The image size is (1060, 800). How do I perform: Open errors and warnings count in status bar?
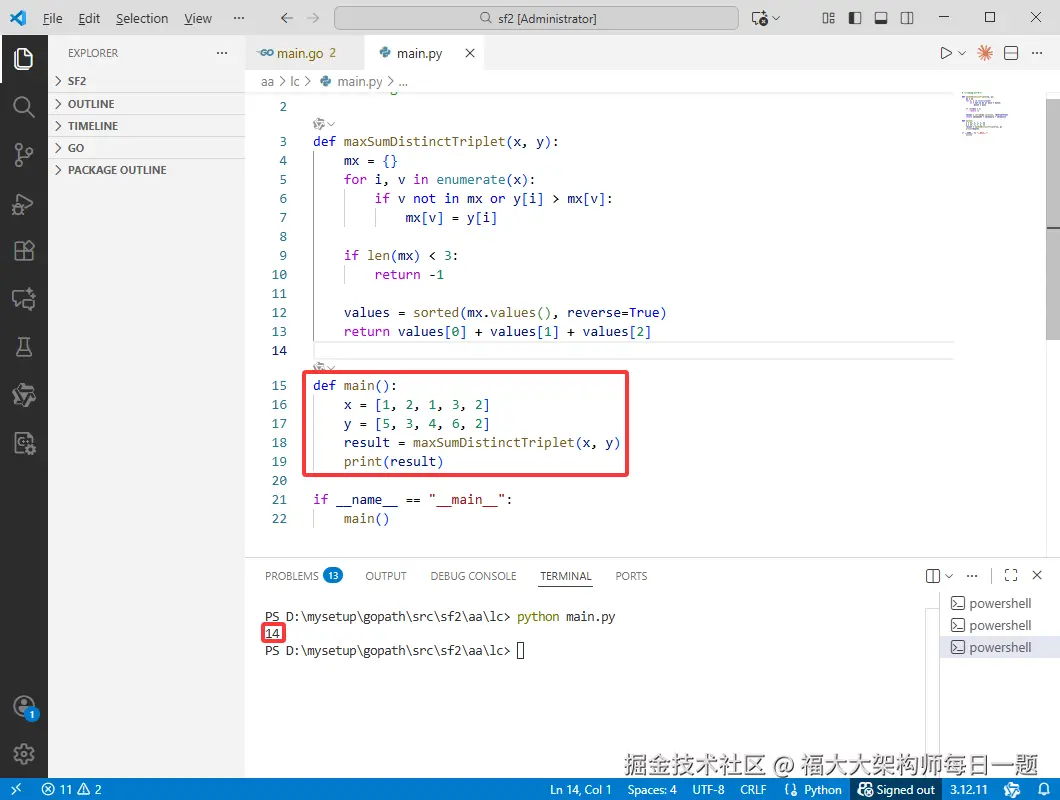[72, 789]
